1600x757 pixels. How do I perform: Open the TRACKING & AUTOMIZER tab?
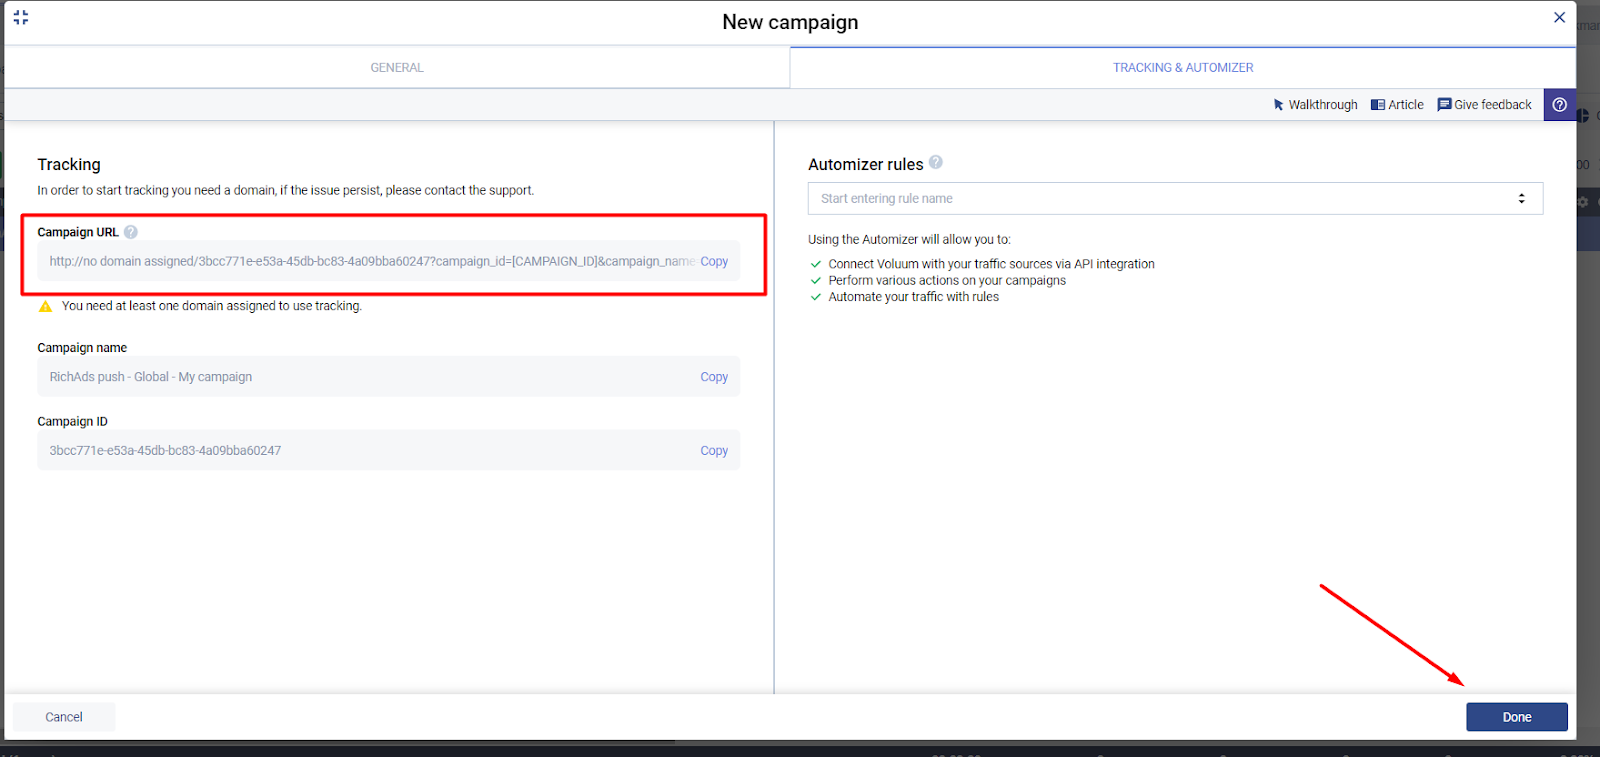1183,68
